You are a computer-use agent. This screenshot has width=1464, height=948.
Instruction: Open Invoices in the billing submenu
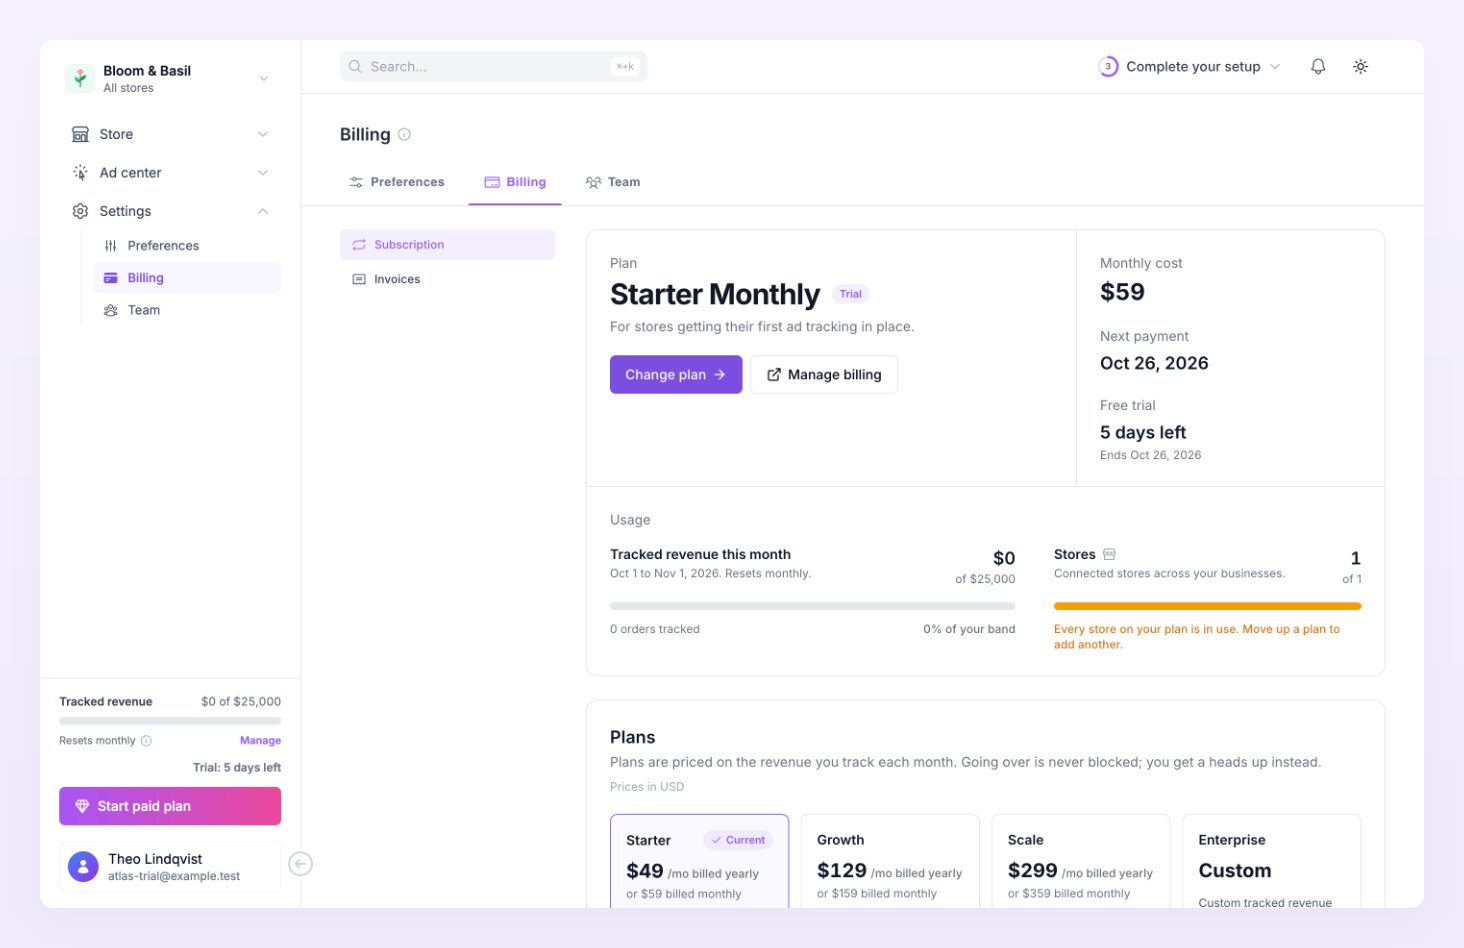pyautogui.click(x=447, y=279)
